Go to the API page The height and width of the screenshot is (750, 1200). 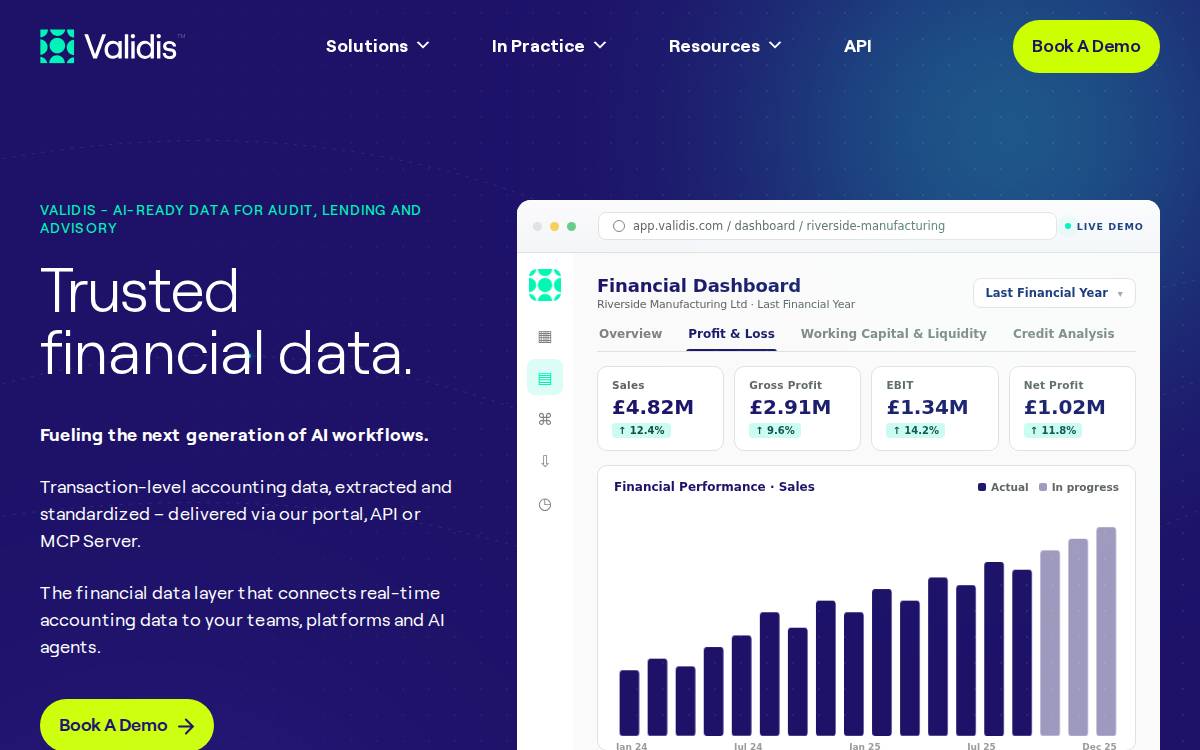858,46
